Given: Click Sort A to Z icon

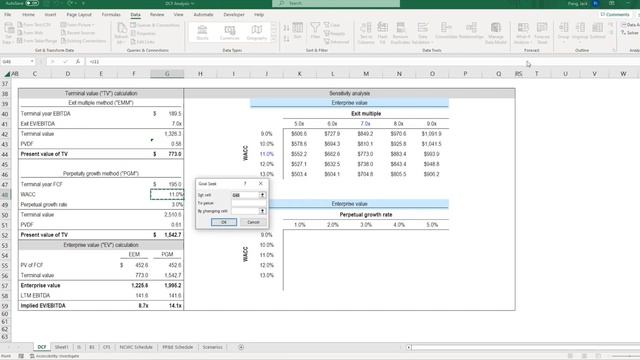Looking at the screenshot, I should tap(286, 28).
